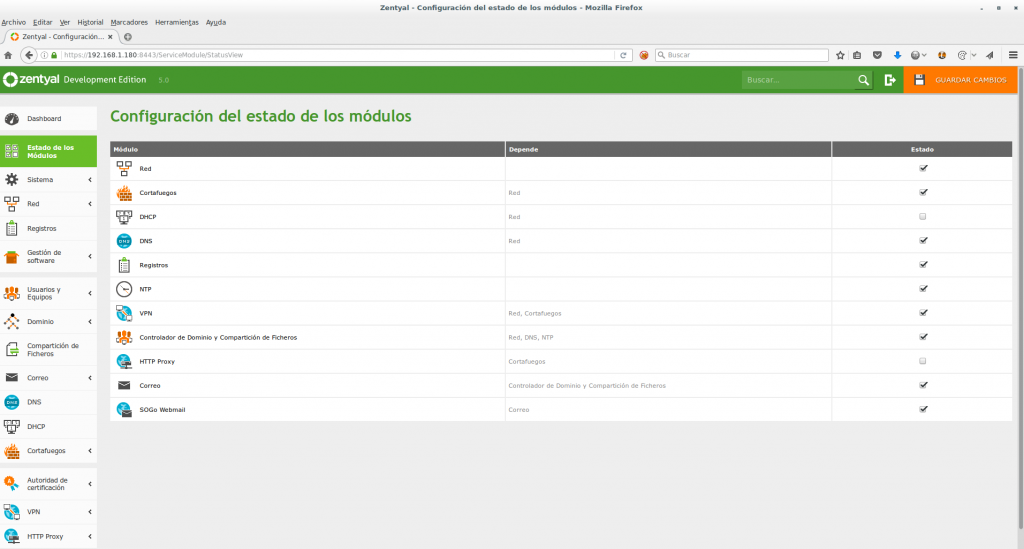Open the Herramientas menu
Viewport: 1024px width, 549px height.
coord(177,22)
